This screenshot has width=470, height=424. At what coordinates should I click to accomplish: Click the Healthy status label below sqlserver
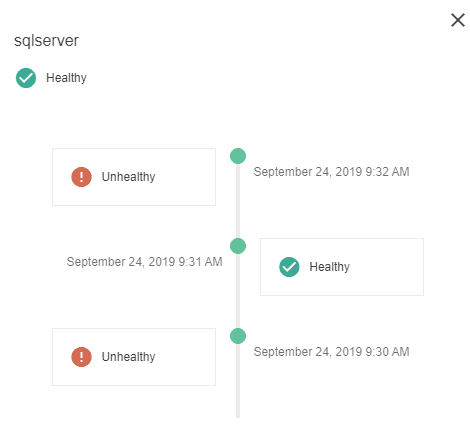(66, 78)
